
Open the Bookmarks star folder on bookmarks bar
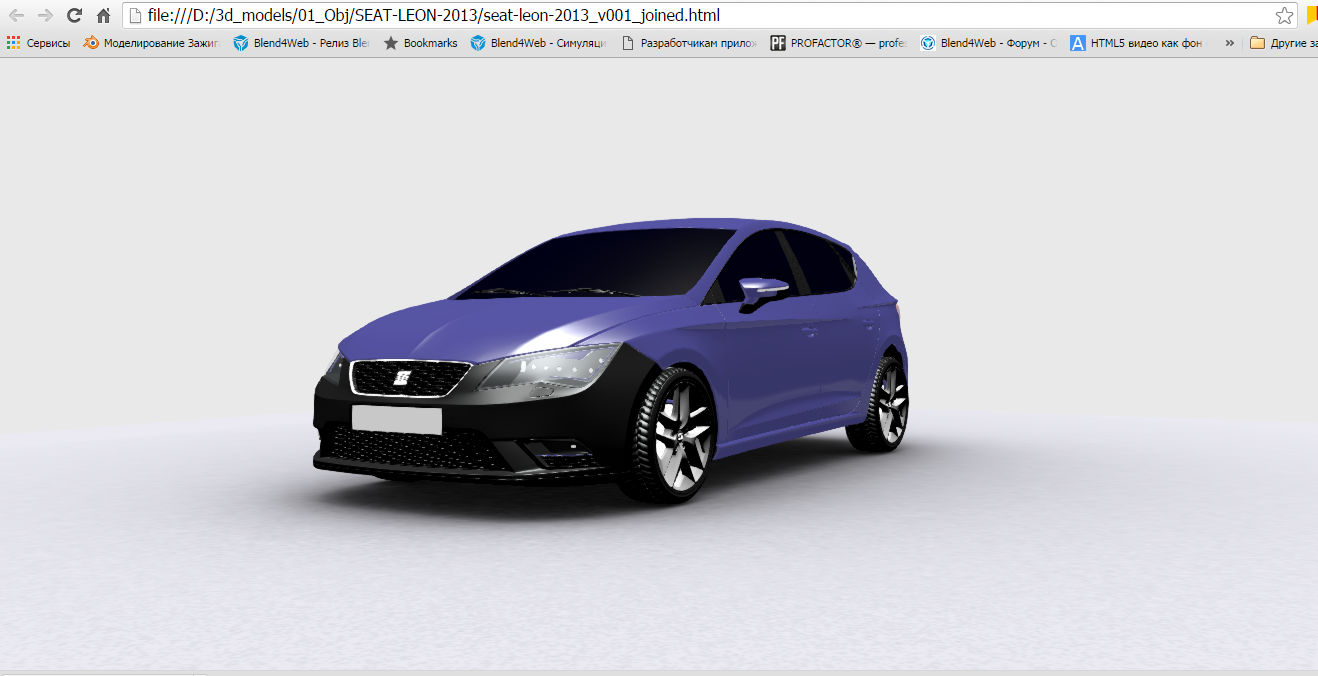pos(421,43)
